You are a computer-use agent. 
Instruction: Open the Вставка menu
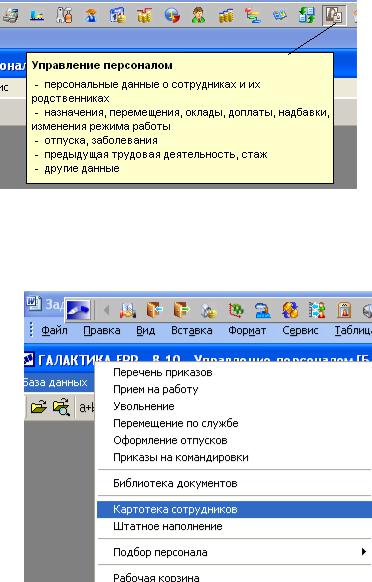coord(192,330)
